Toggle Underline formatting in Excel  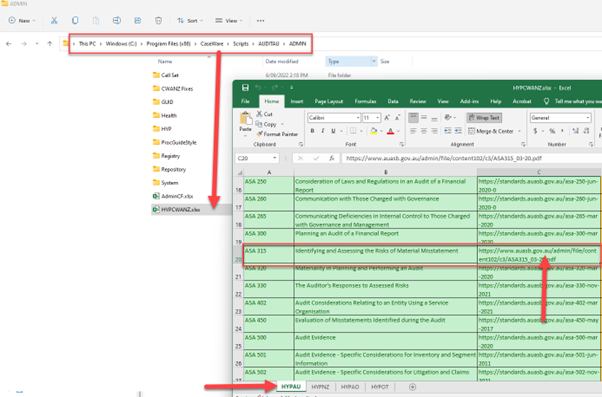click(x=333, y=131)
